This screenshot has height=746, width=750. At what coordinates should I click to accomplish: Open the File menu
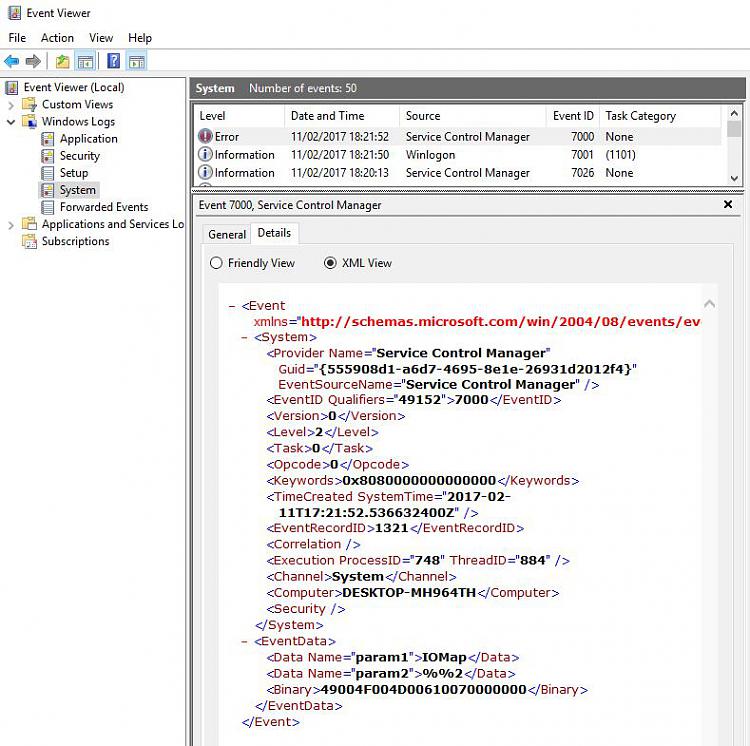pyautogui.click(x=17, y=38)
